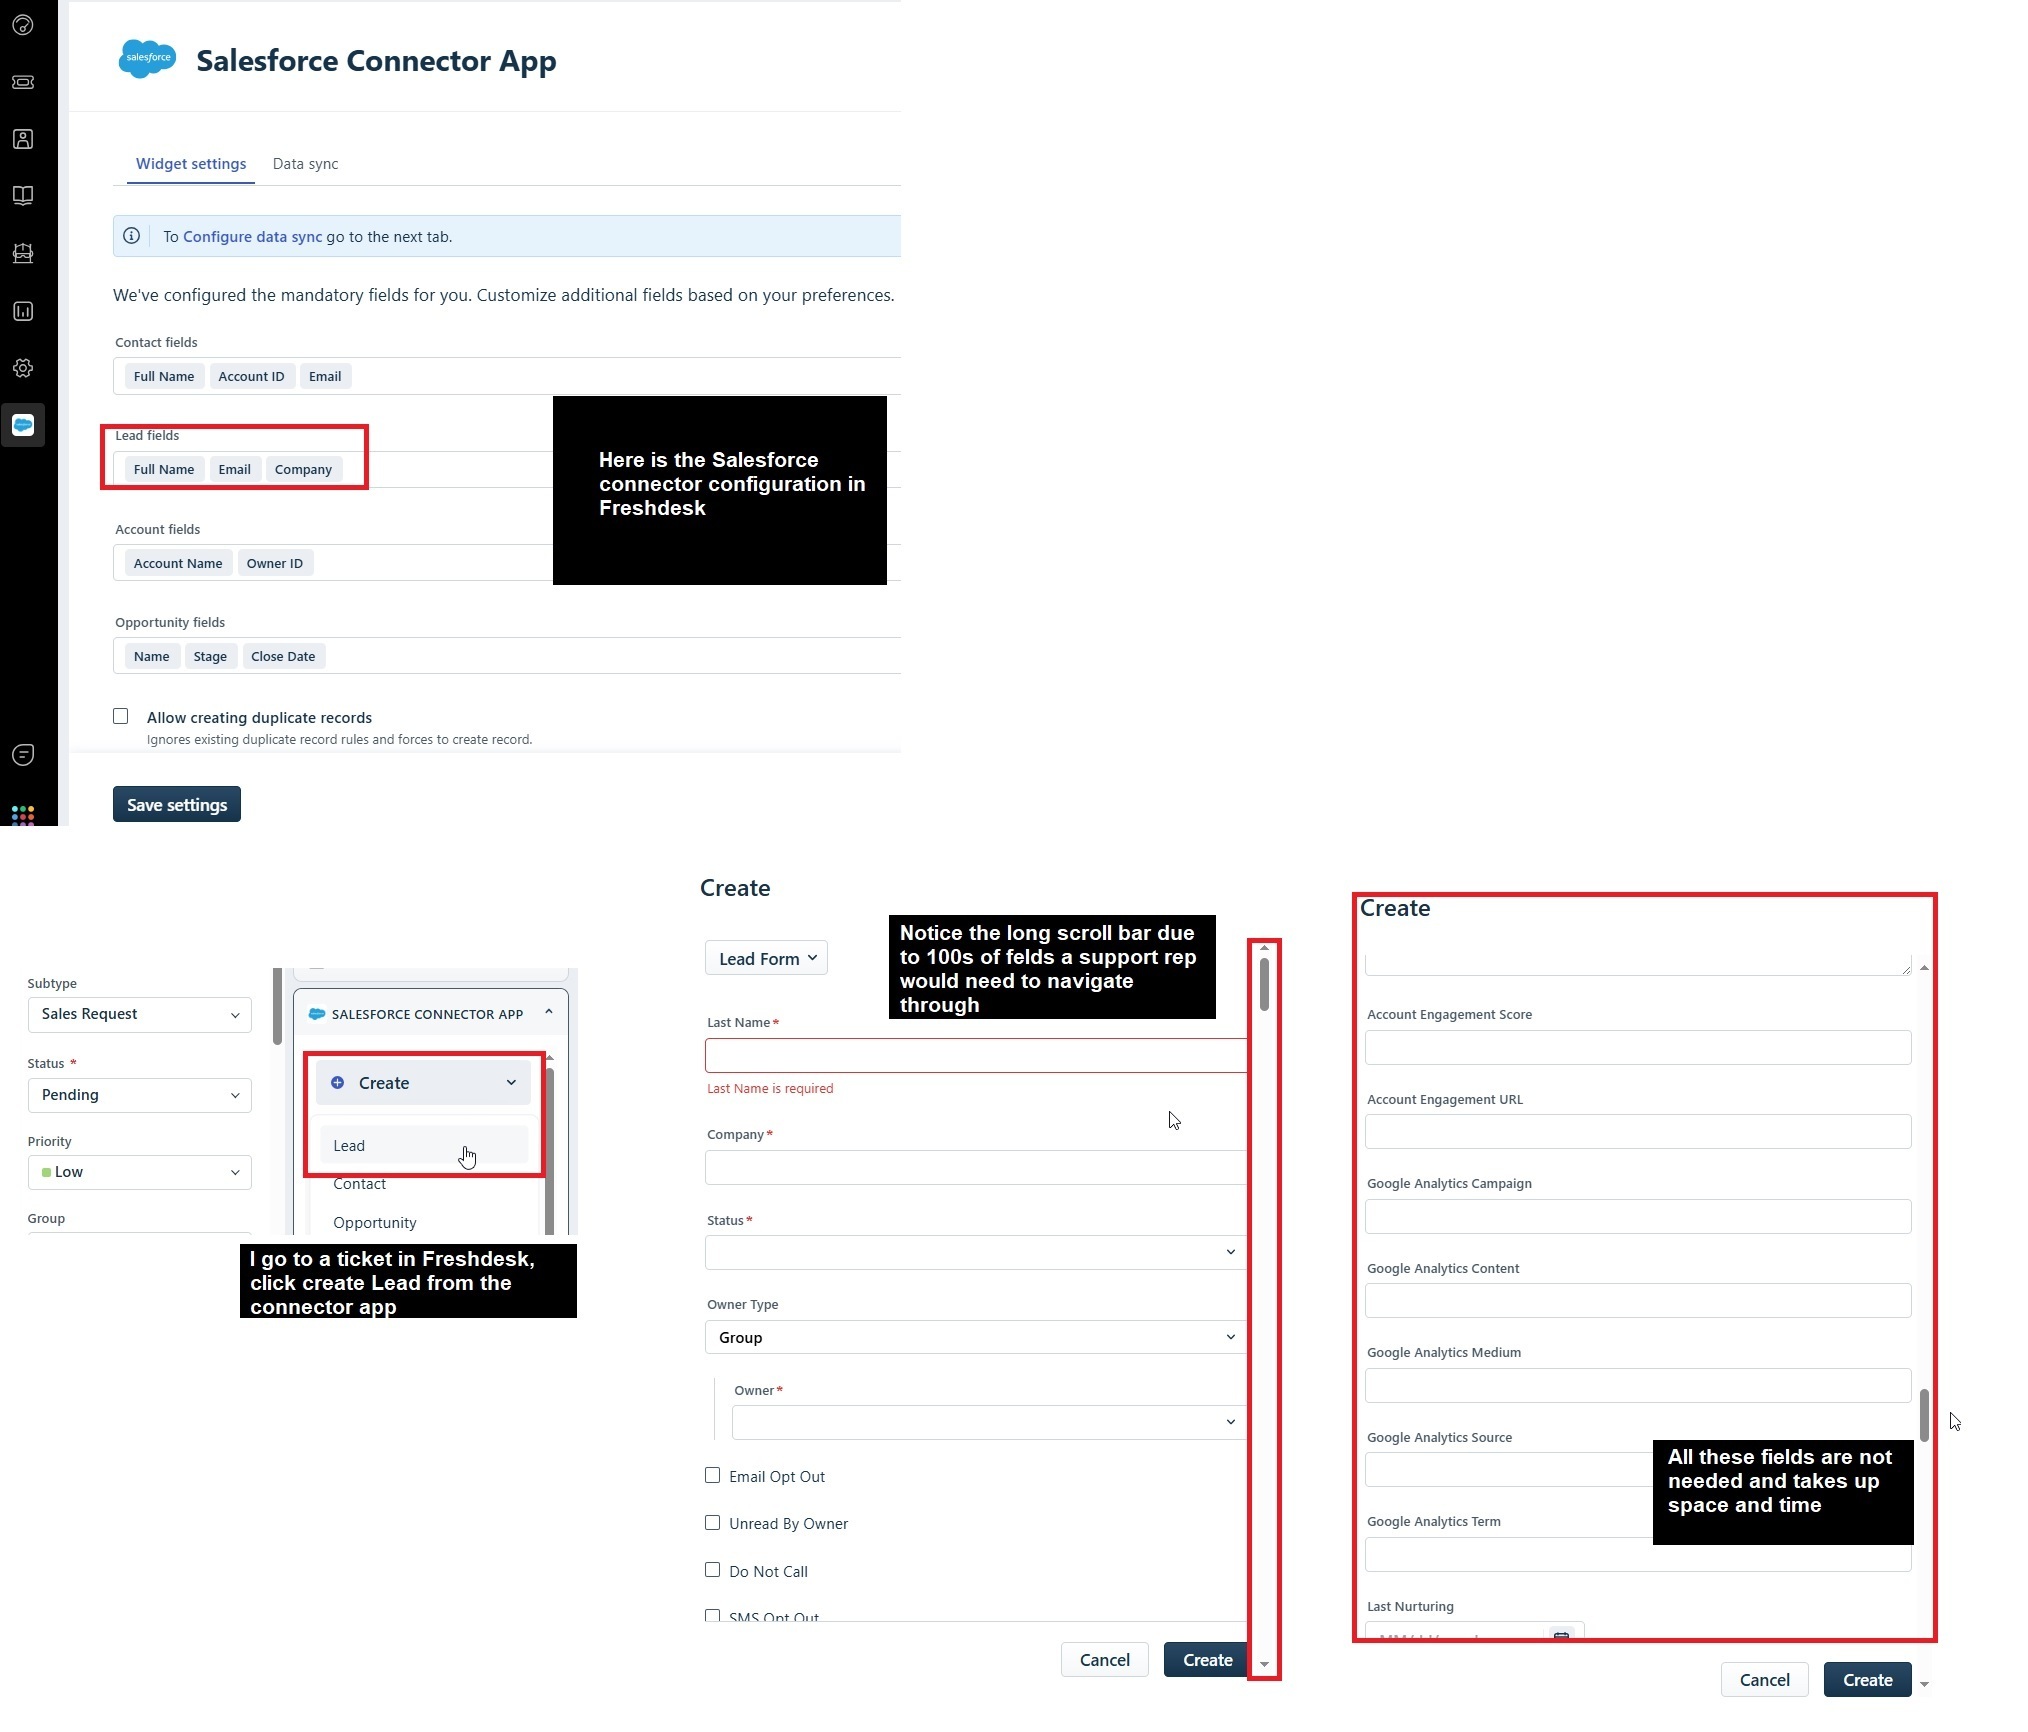
Task: Open the colorful app switcher grid icon
Action: pos(23,815)
